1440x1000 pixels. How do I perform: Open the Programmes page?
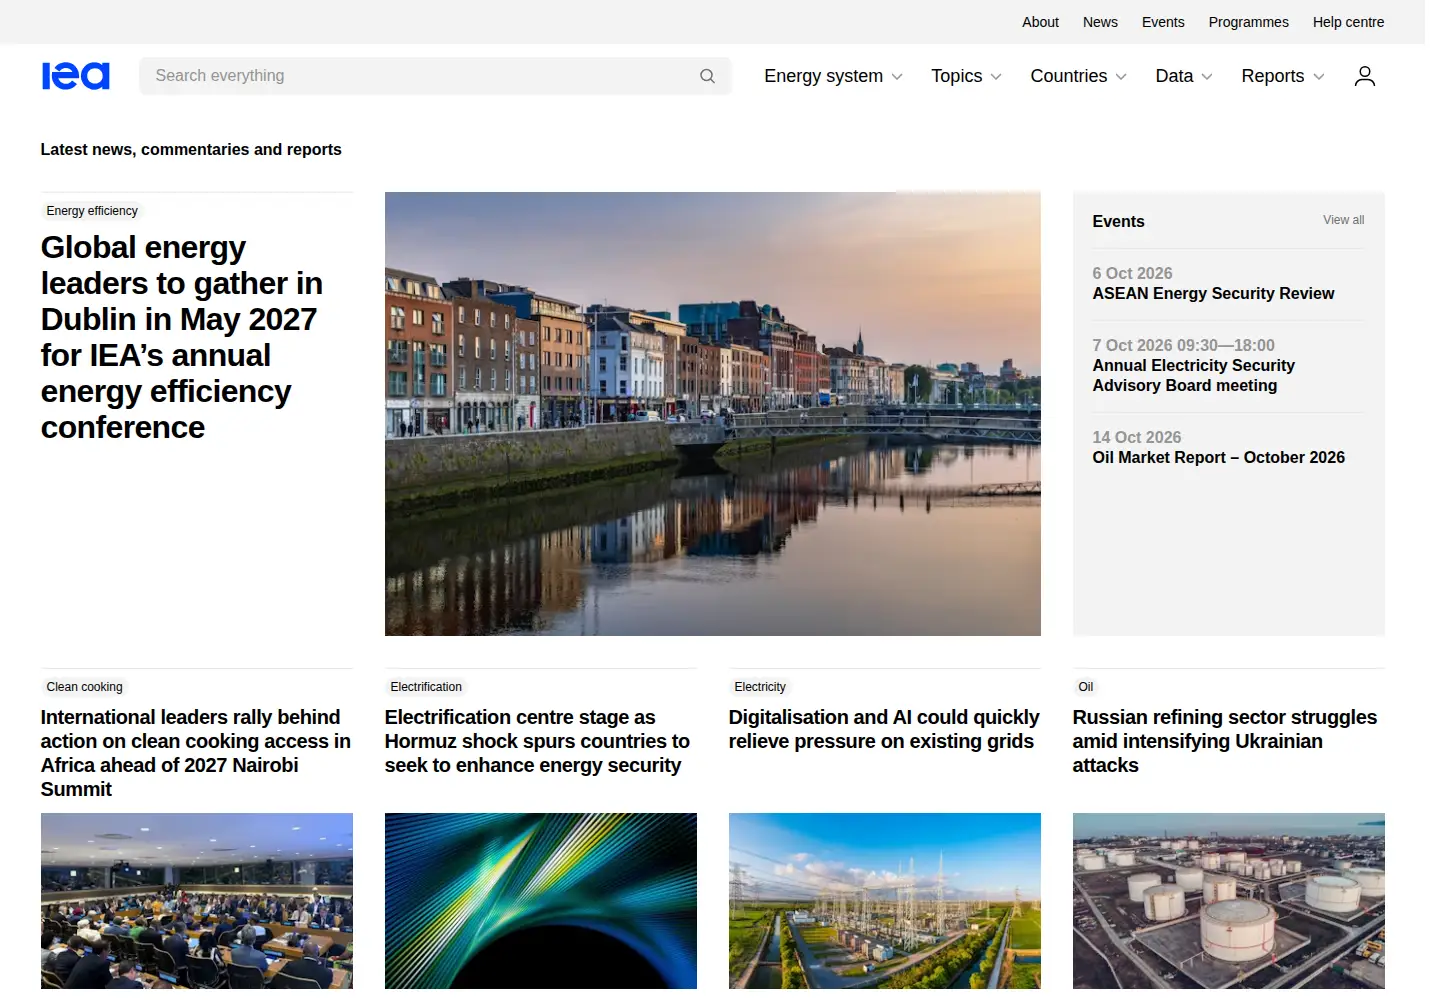(1248, 22)
